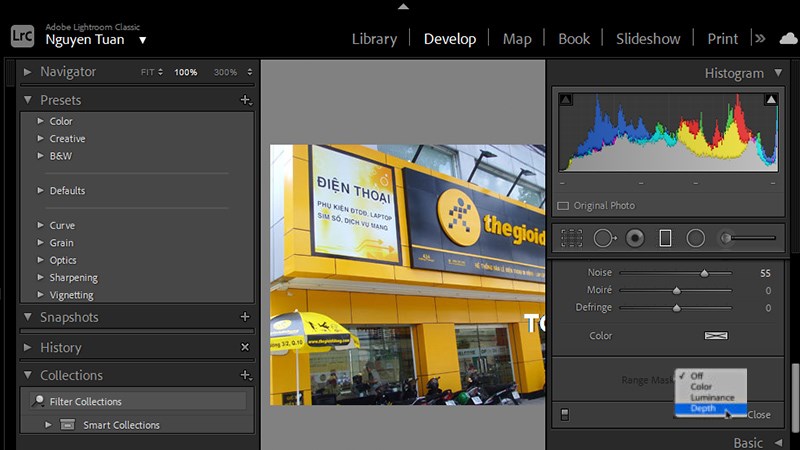Screen dimensions: 800x450
Task: Click the storefront photo in the preview
Action: point(407,275)
